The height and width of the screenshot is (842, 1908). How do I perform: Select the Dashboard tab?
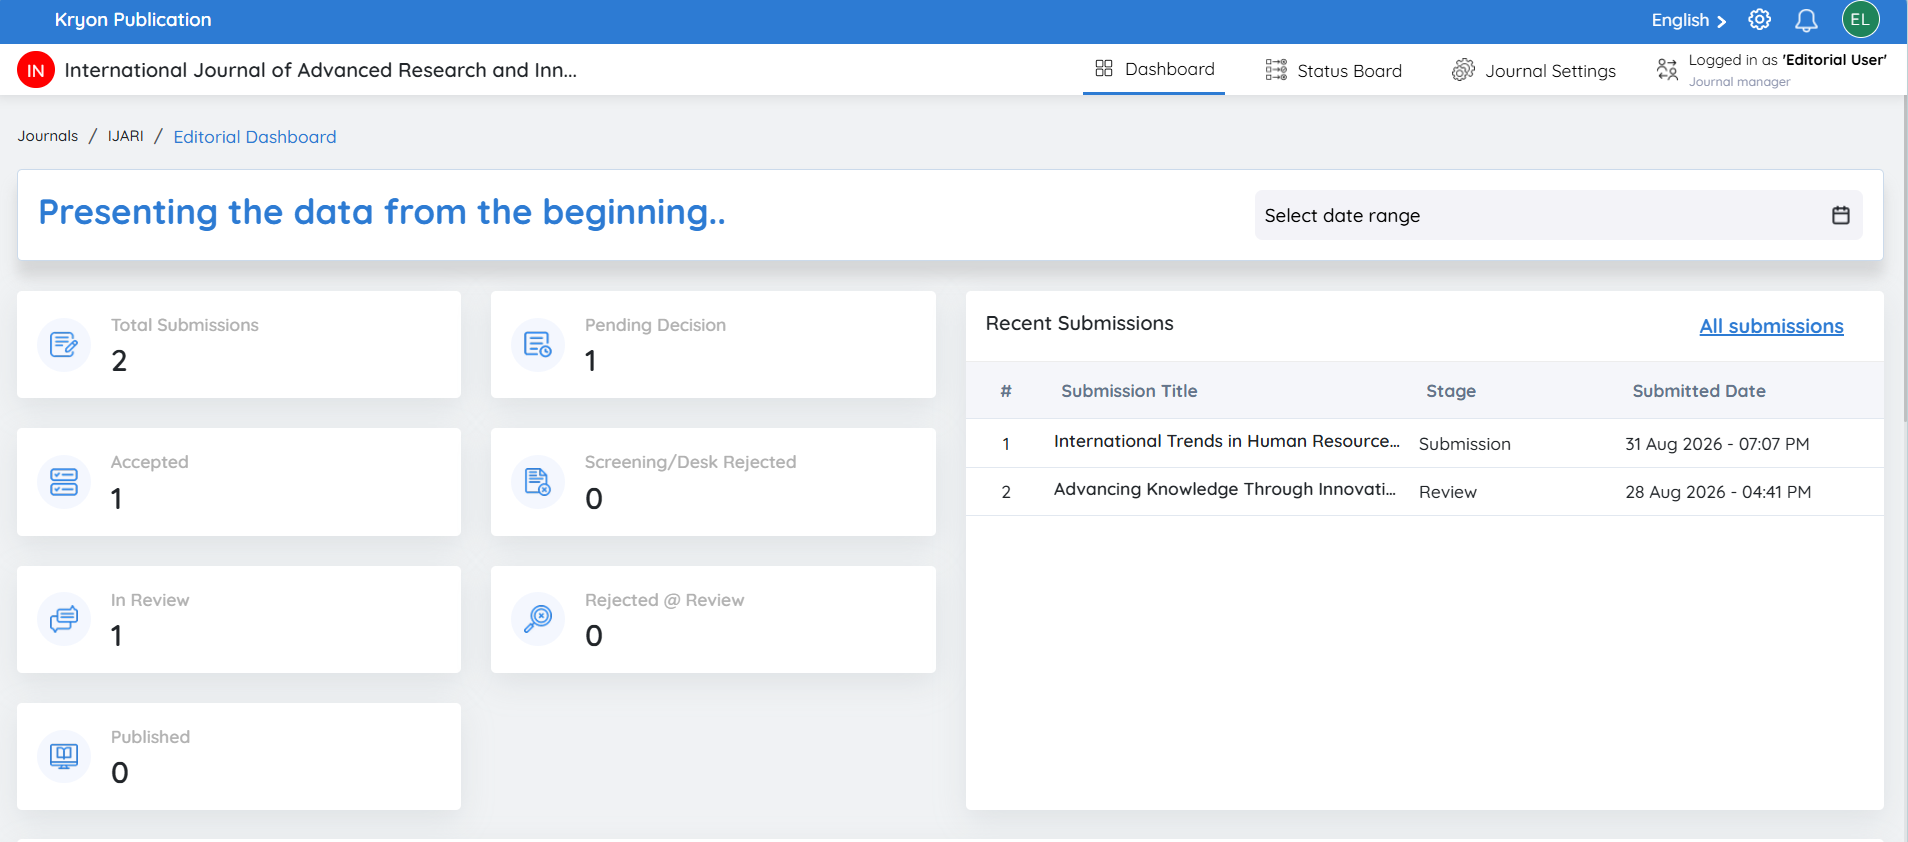(x=1154, y=69)
